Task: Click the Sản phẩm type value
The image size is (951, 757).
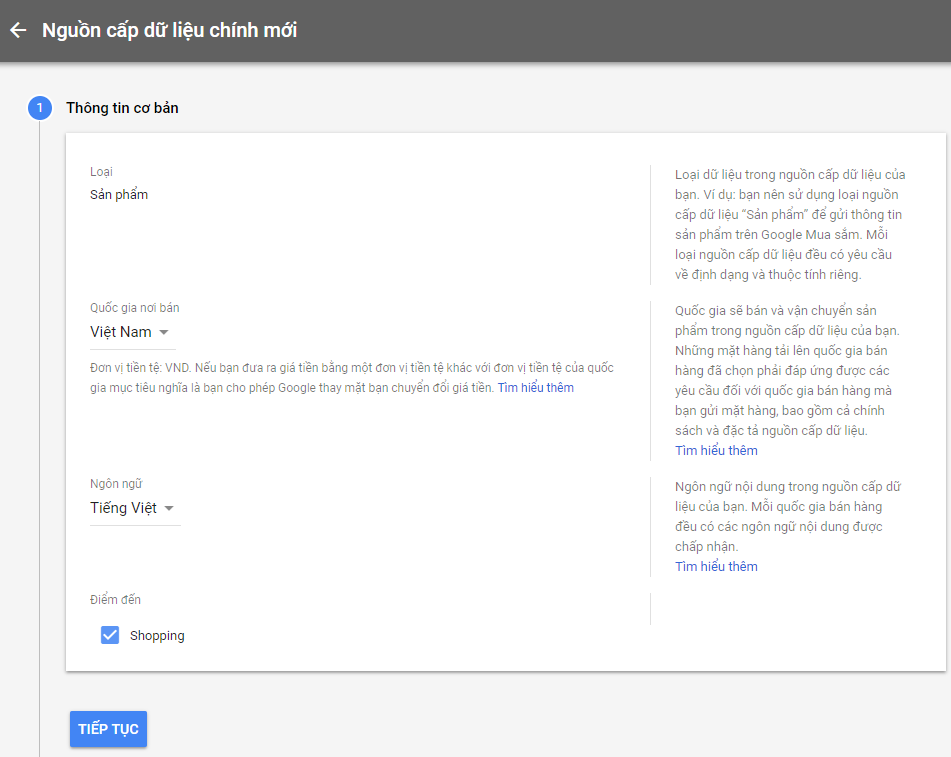Action: click(x=119, y=194)
